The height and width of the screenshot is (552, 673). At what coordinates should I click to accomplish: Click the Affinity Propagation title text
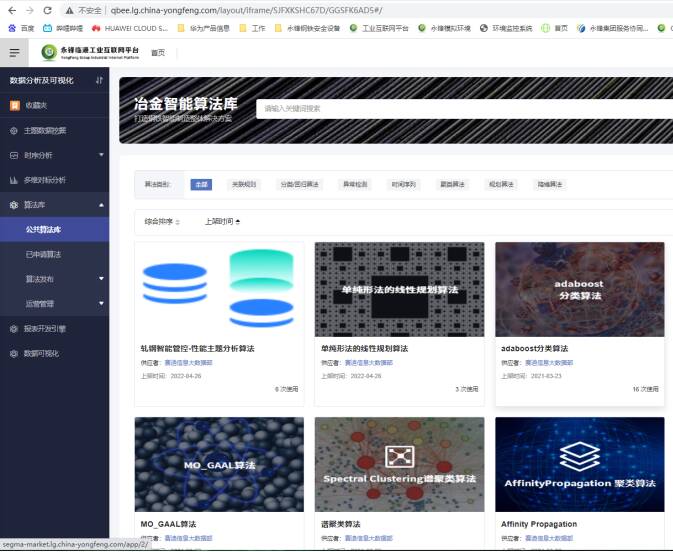tap(539, 524)
